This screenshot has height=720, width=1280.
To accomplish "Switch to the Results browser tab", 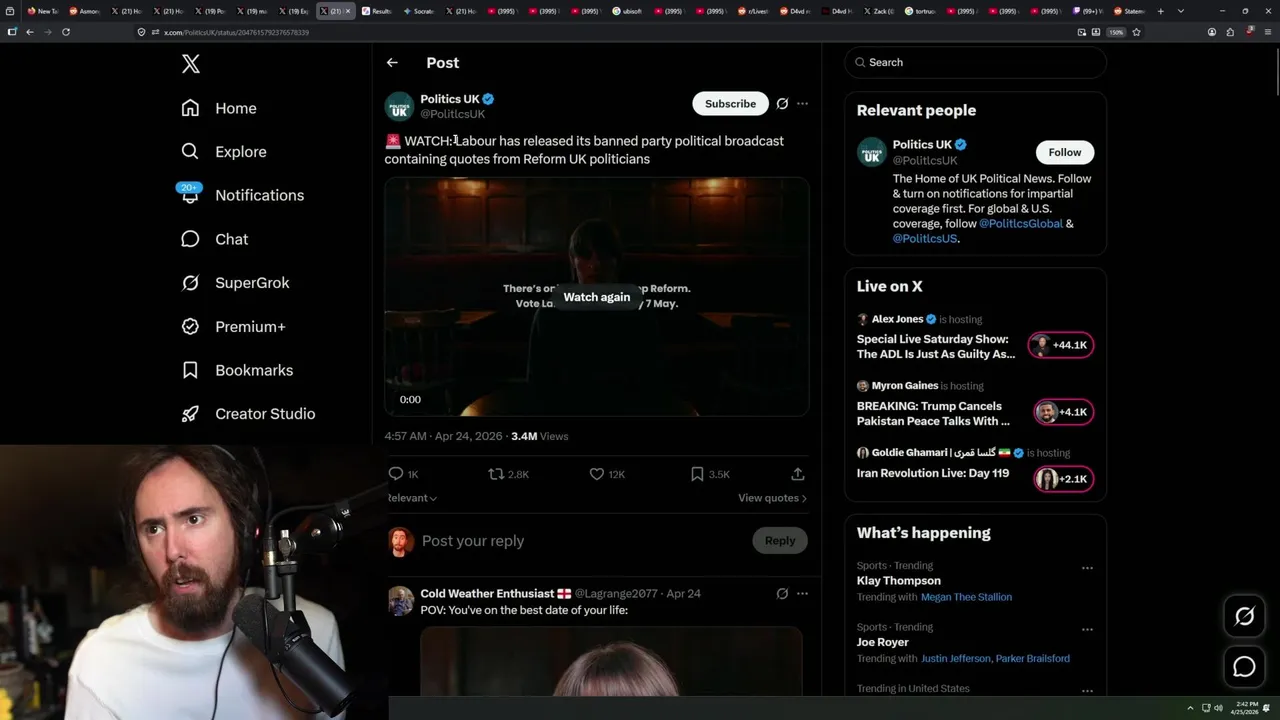I will pos(377,11).
